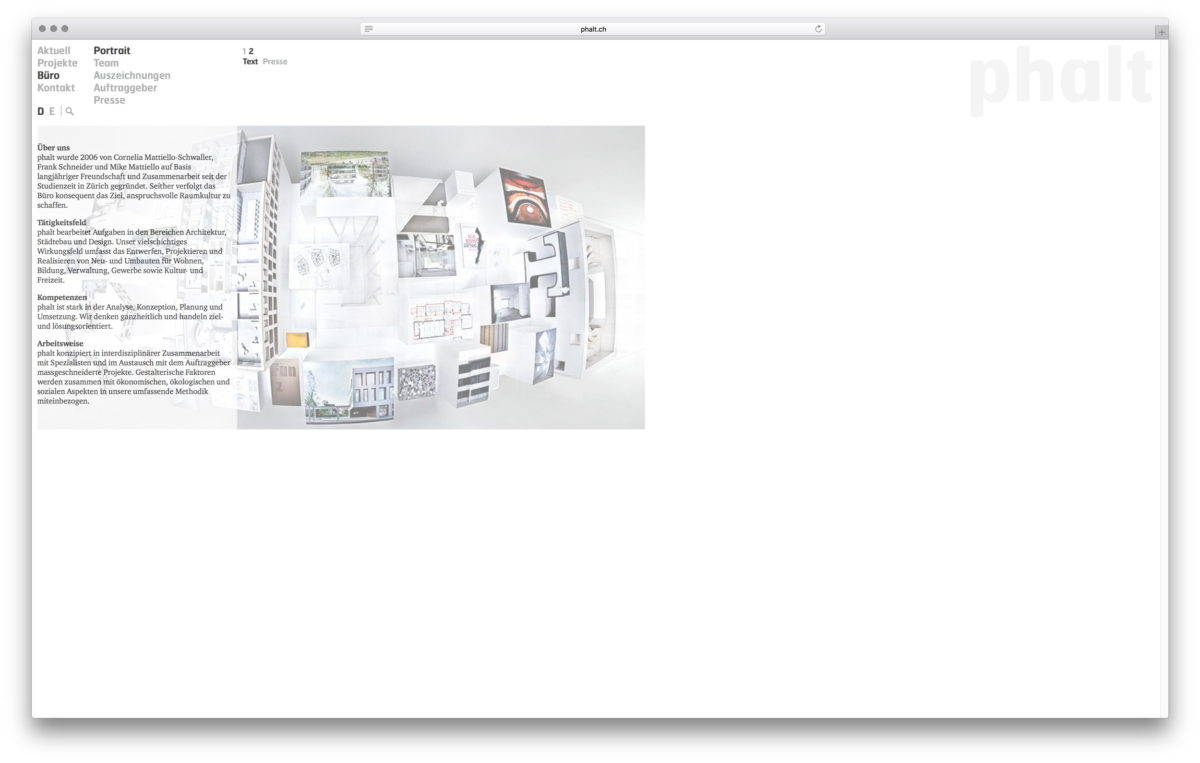The image size is (1200, 763).
Task: Reload the page in address bar
Action: [818, 29]
